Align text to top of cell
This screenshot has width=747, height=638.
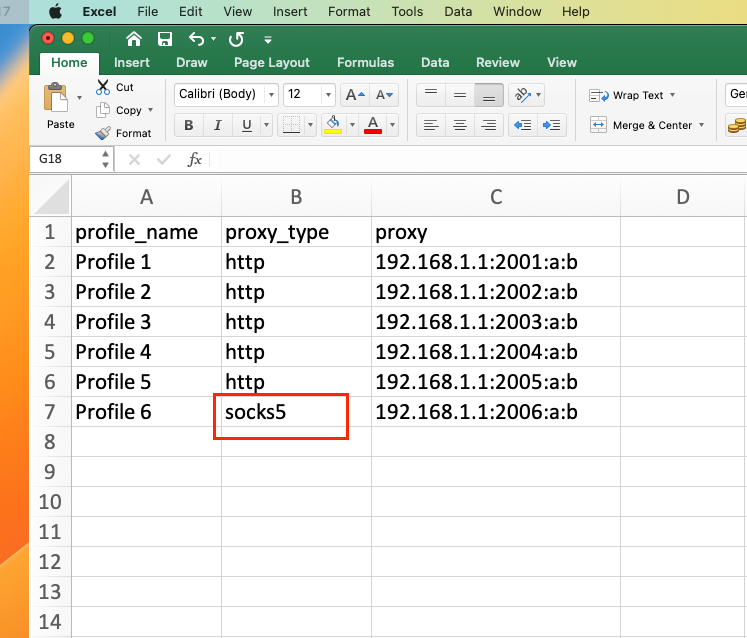431,95
